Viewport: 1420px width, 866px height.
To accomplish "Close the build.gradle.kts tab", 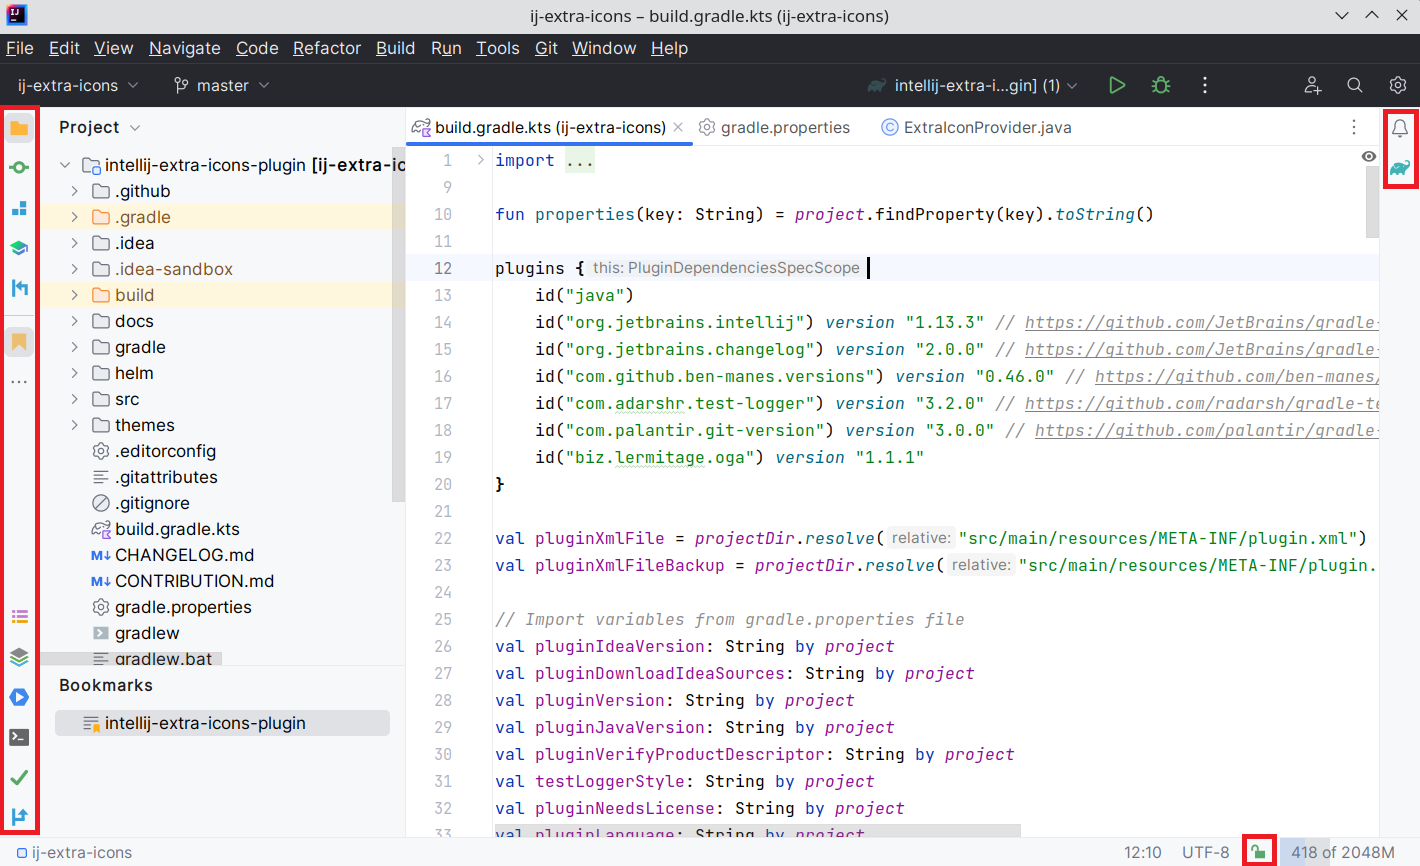I will [x=678, y=127].
